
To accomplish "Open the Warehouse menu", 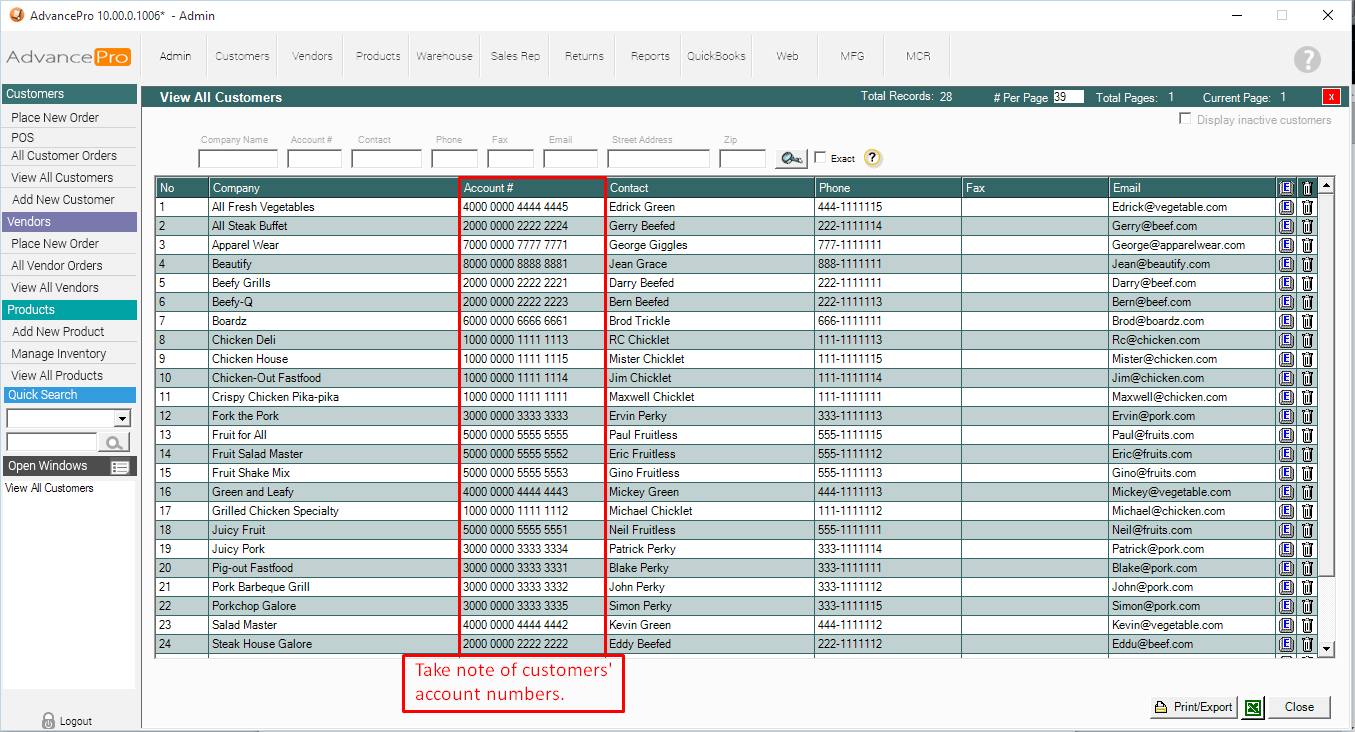I will pos(444,56).
